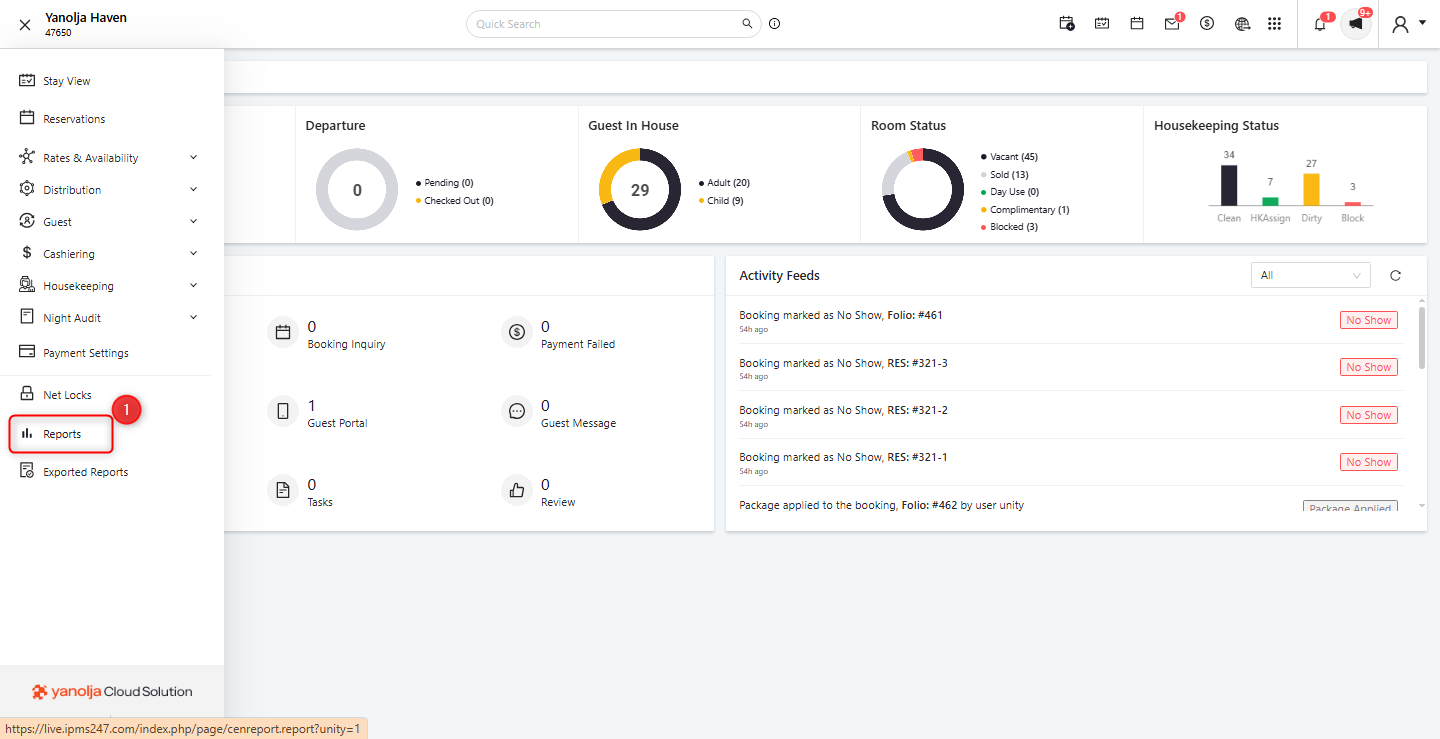1440x739 pixels.
Task: Open the calendar check icon in header
Action: pyautogui.click(x=1102, y=24)
